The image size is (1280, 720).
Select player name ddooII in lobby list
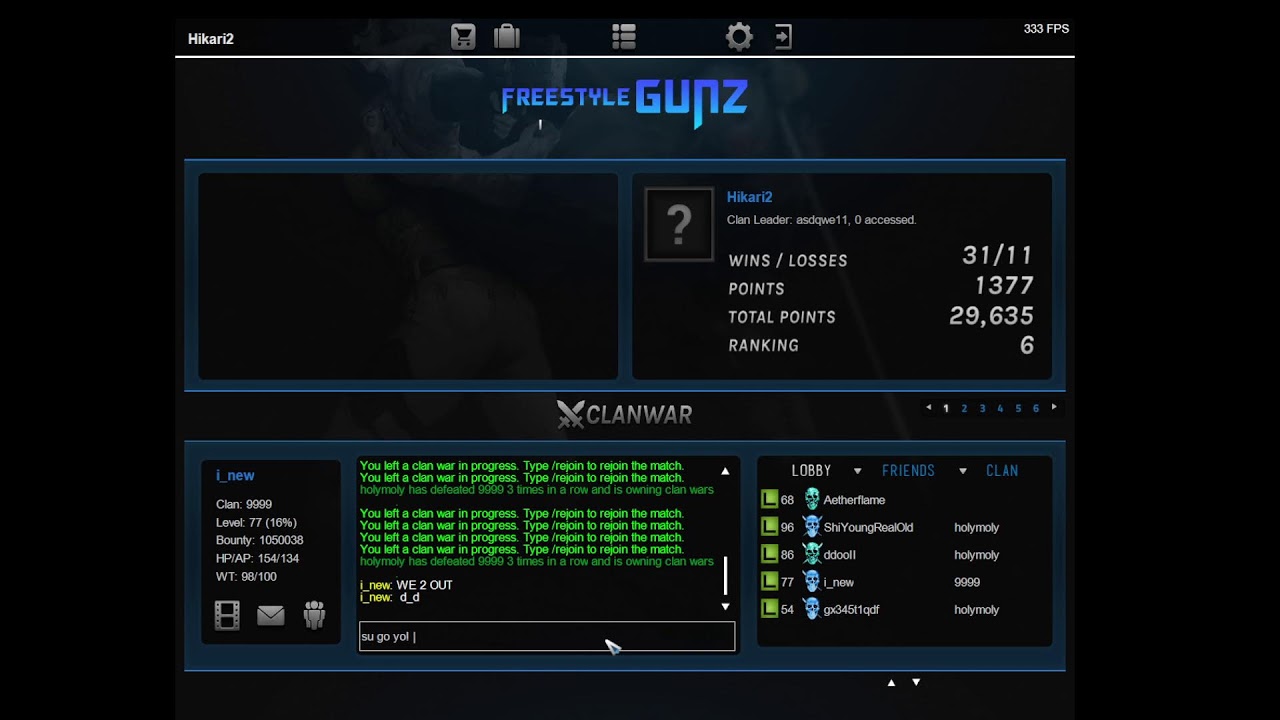(x=840, y=555)
